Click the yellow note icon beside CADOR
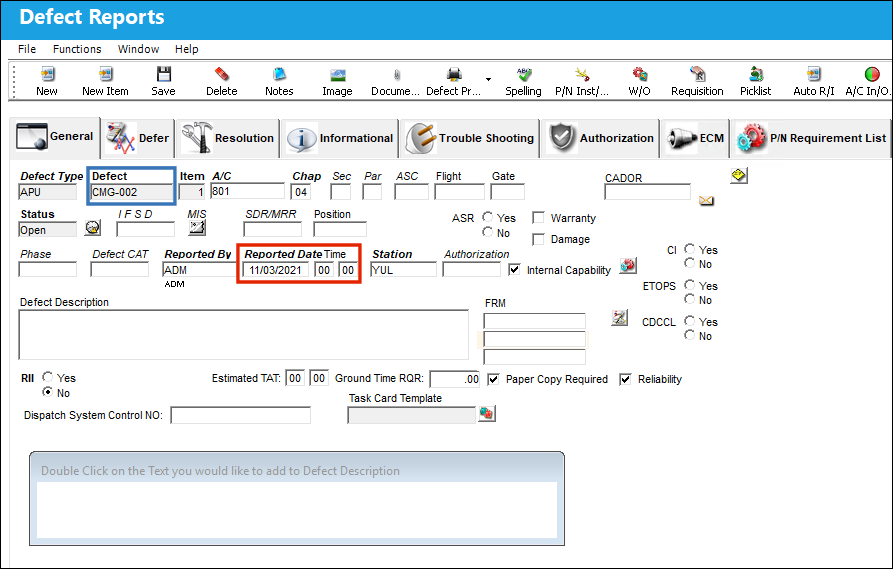Screen dimensions: 893x569 (739, 176)
